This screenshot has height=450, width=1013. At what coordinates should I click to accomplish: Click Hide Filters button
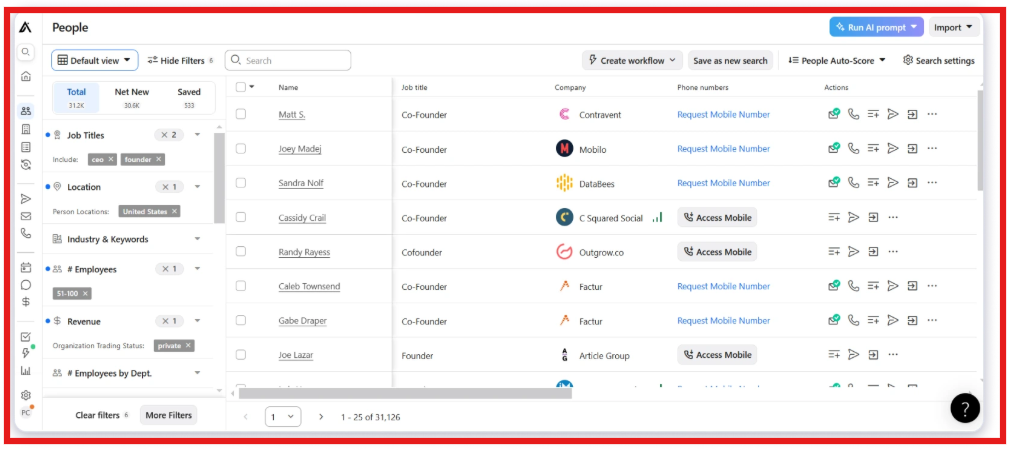click(x=180, y=60)
